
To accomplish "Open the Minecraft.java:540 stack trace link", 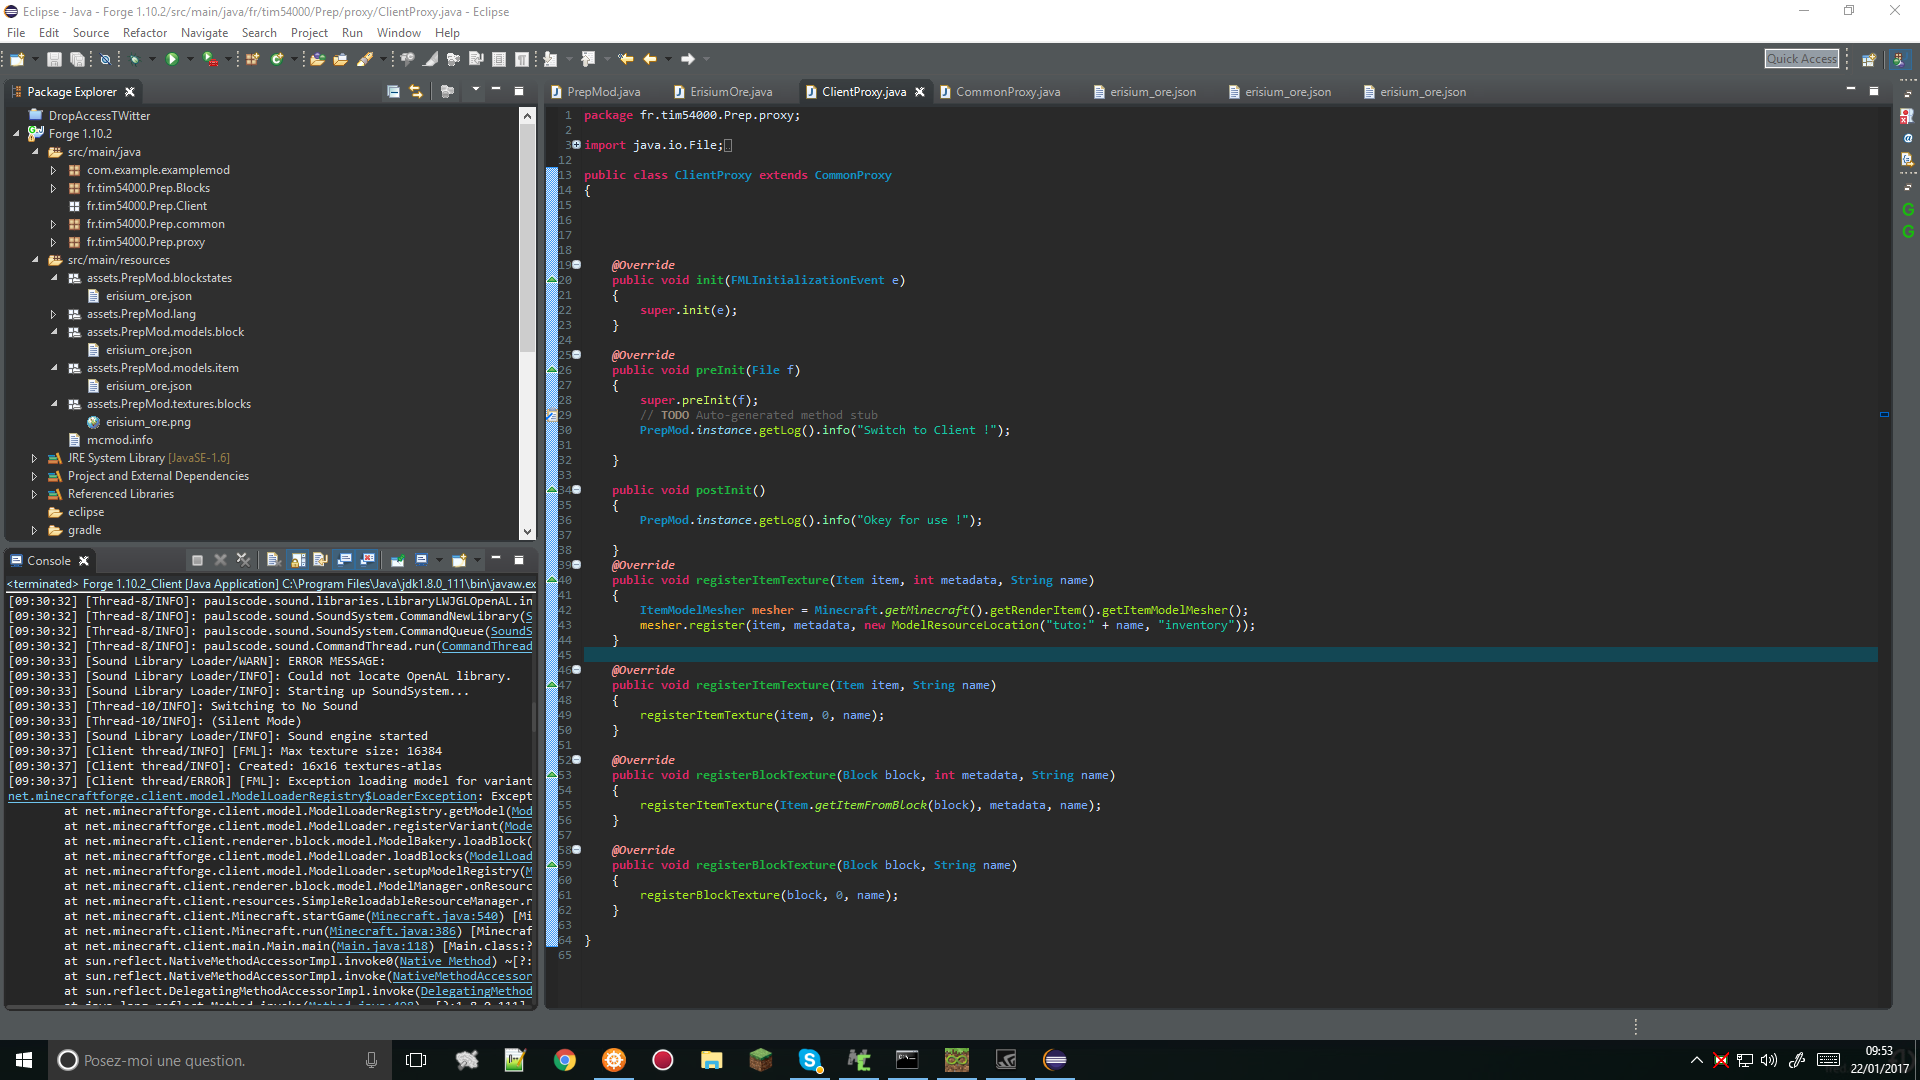I will point(434,916).
